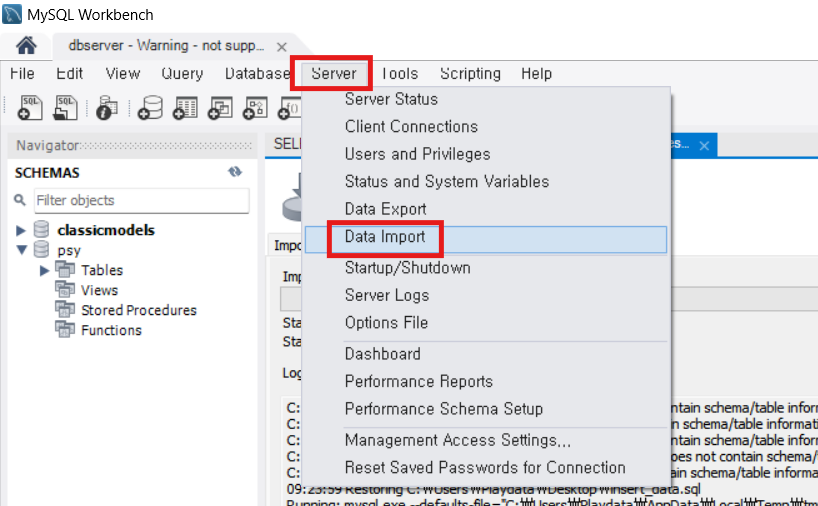This screenshot has height=506, width=818.
Task: Open the Edit menu
Action: 69,74
